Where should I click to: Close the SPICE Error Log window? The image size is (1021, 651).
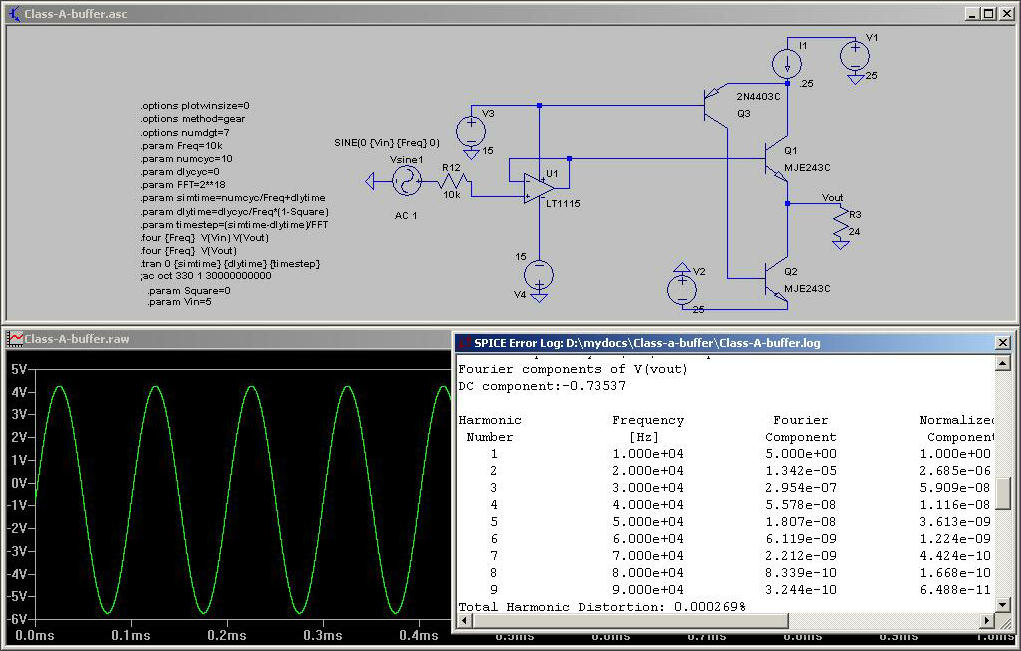[1003, 342]
